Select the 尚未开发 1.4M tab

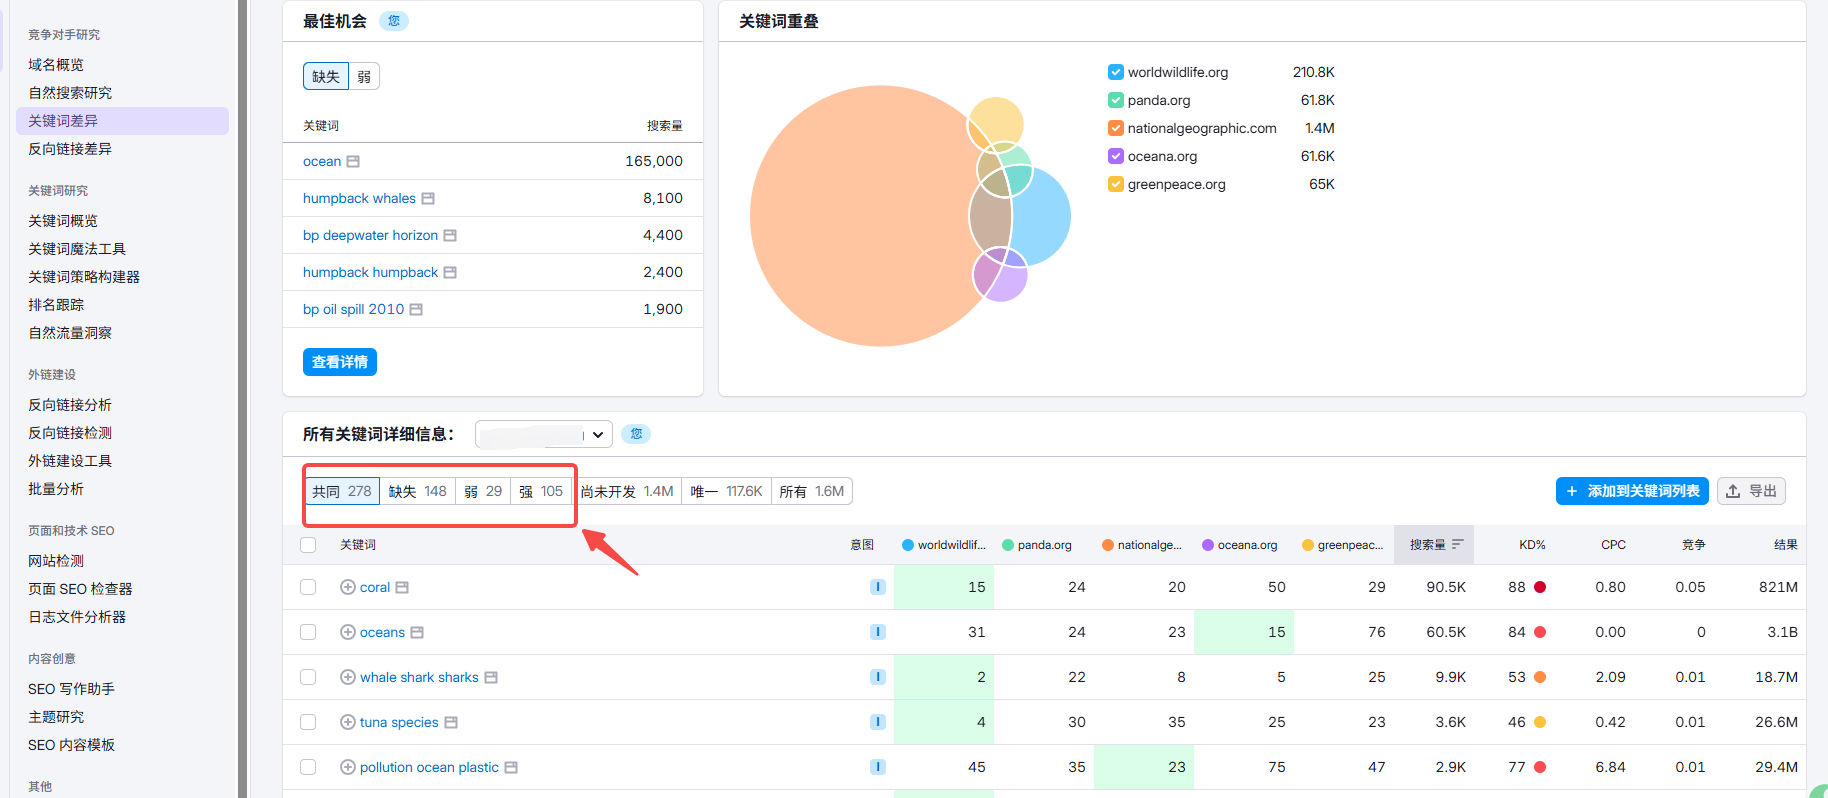coord(627,491)
